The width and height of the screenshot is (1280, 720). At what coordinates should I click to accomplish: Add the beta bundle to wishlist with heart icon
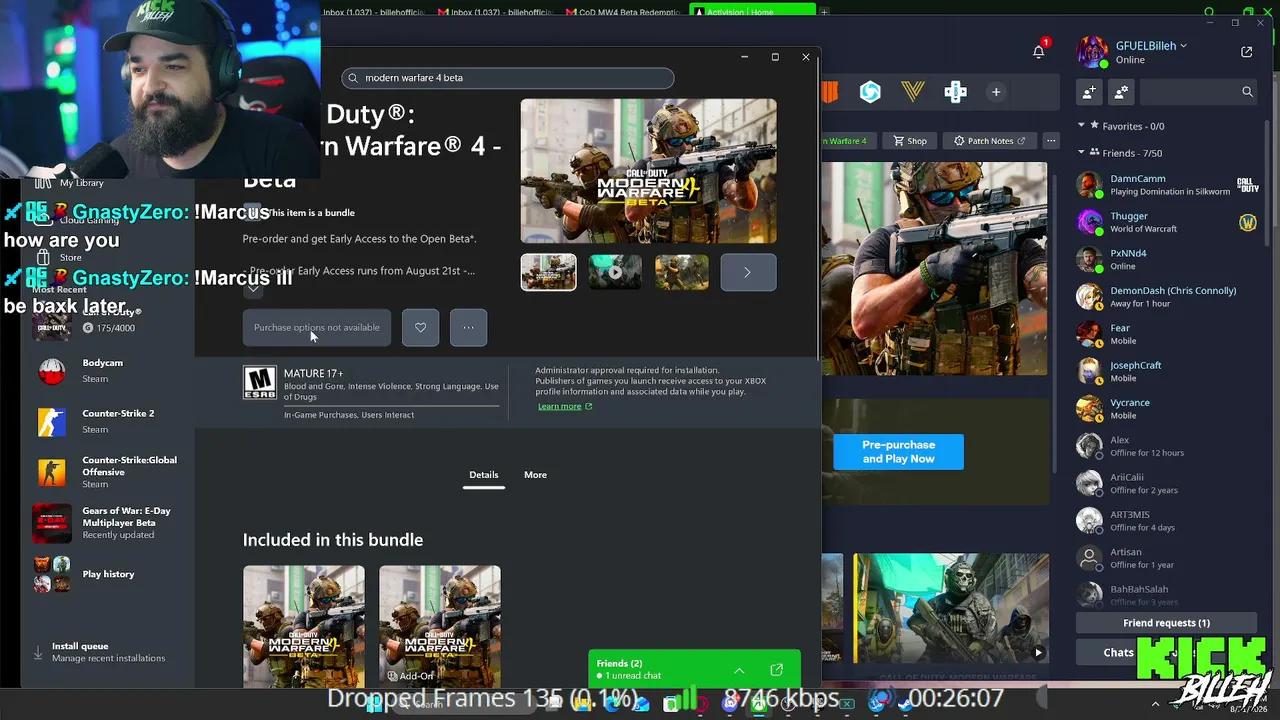click(420, 327)
